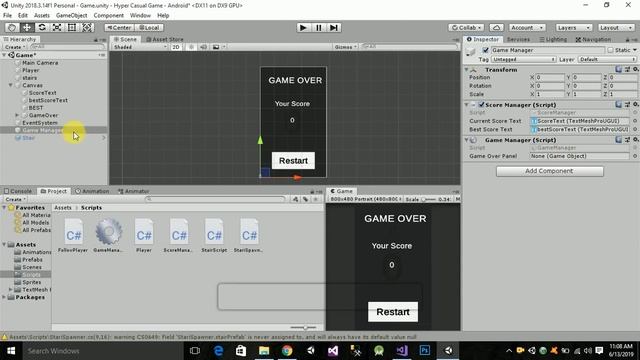Toggle 2D scene view mode
Viewport: 640px width, 360px height.
[176, 47]
